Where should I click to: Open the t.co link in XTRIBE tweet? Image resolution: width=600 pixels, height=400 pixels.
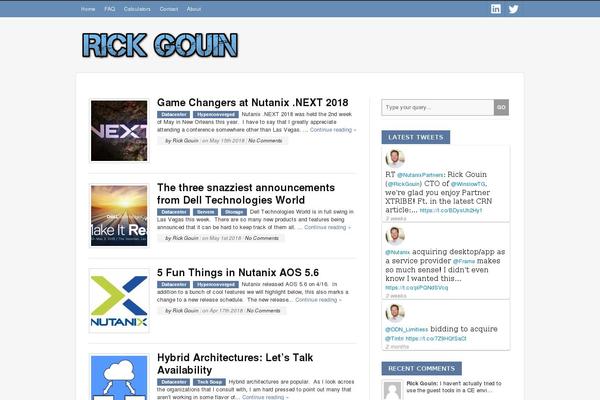(x=451, y=211)
